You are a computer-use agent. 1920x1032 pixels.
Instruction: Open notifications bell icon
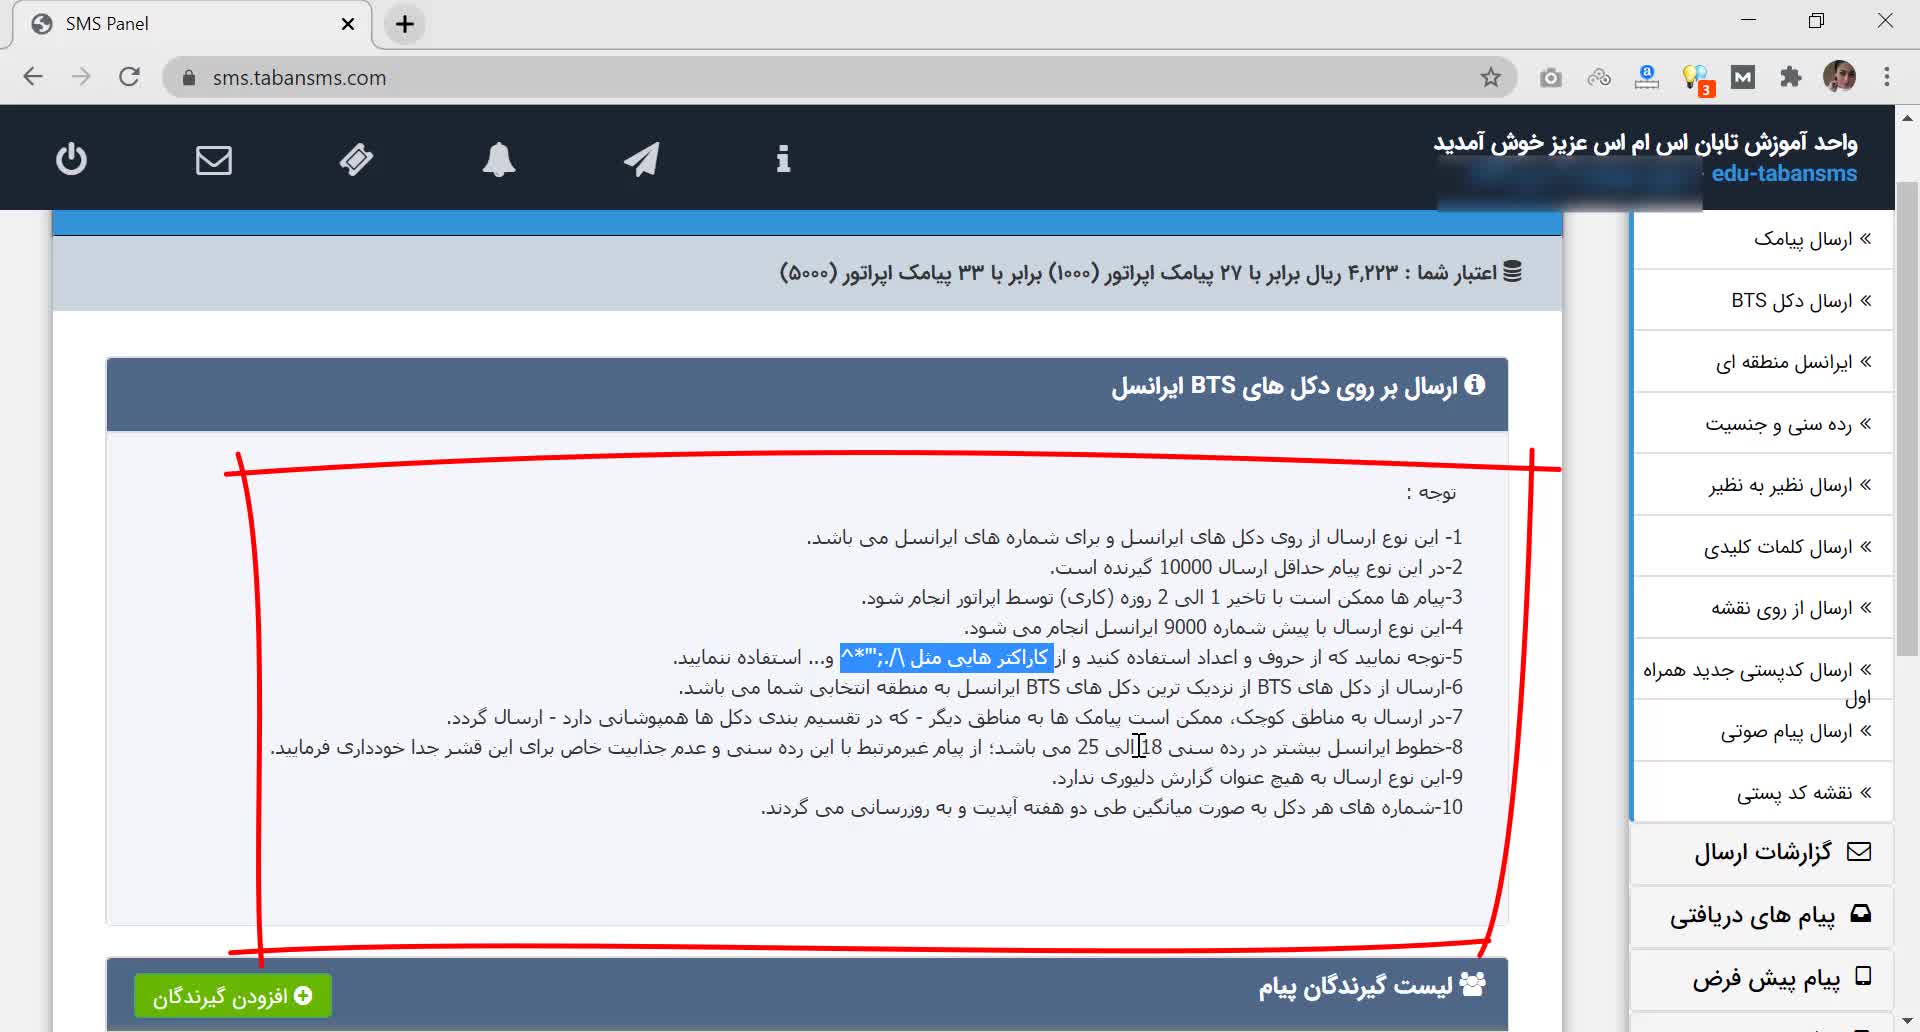click(499, 159)
